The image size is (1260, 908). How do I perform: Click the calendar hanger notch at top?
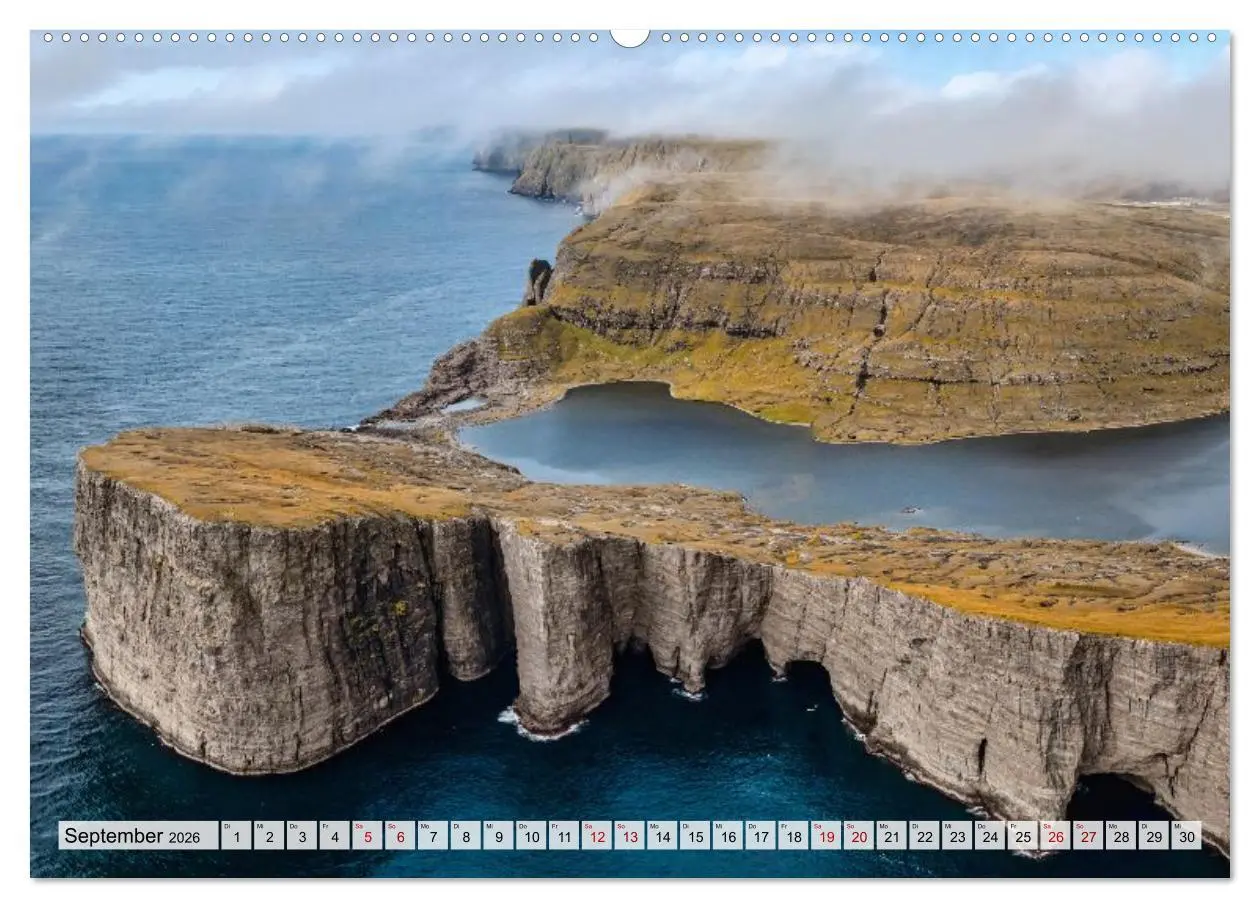pyautogui.click(x=630, y=37)
